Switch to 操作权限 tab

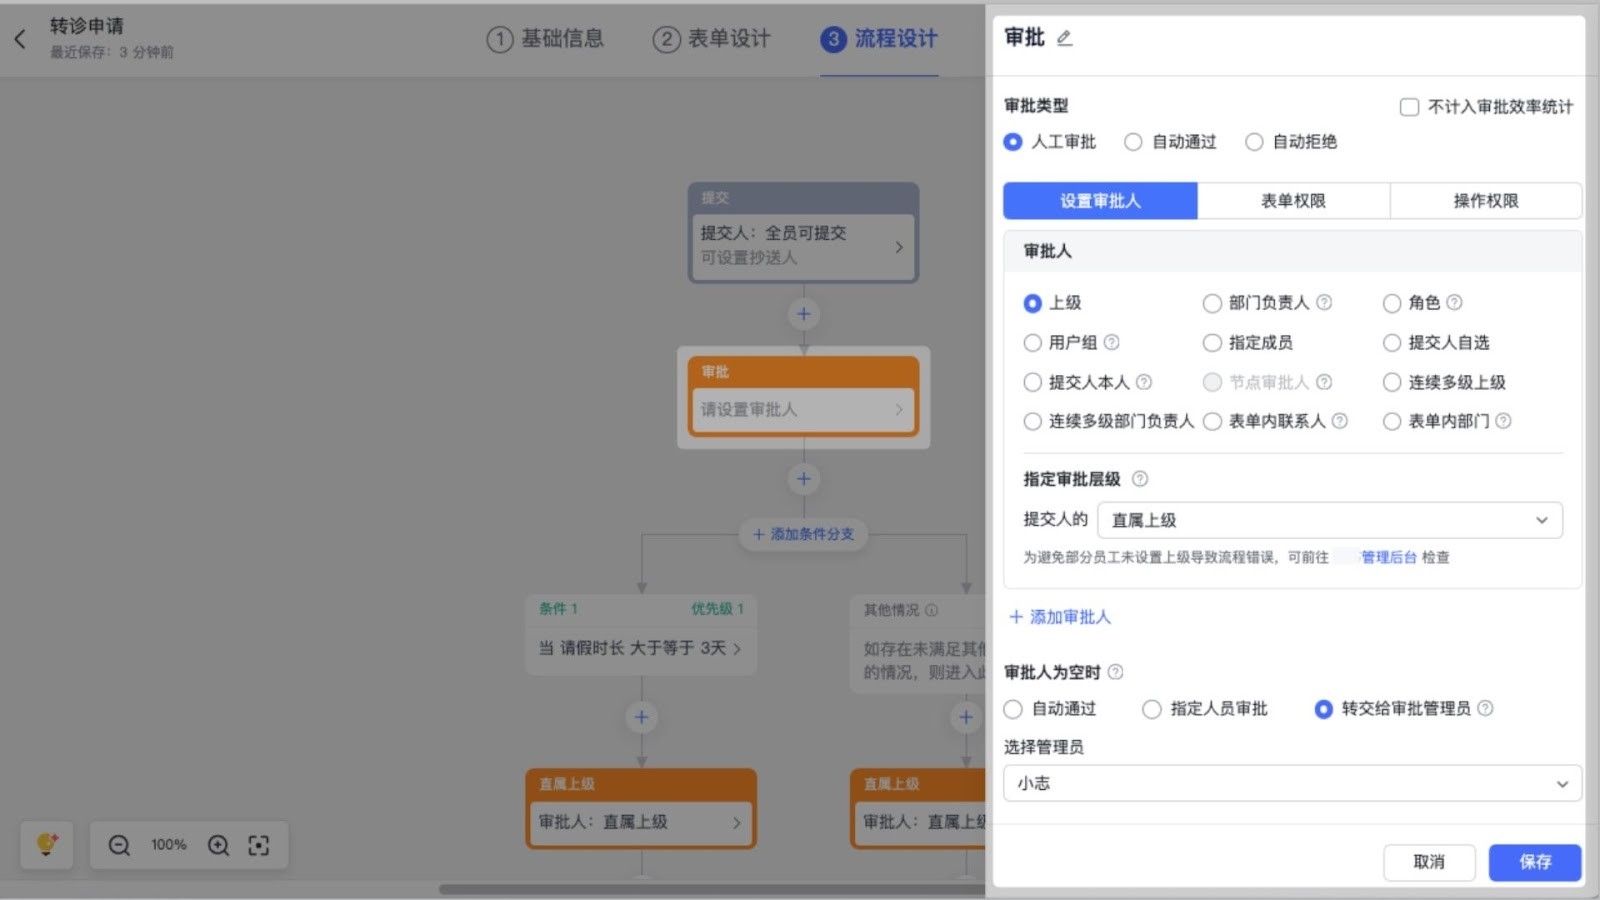click(x=1486, y=201)
